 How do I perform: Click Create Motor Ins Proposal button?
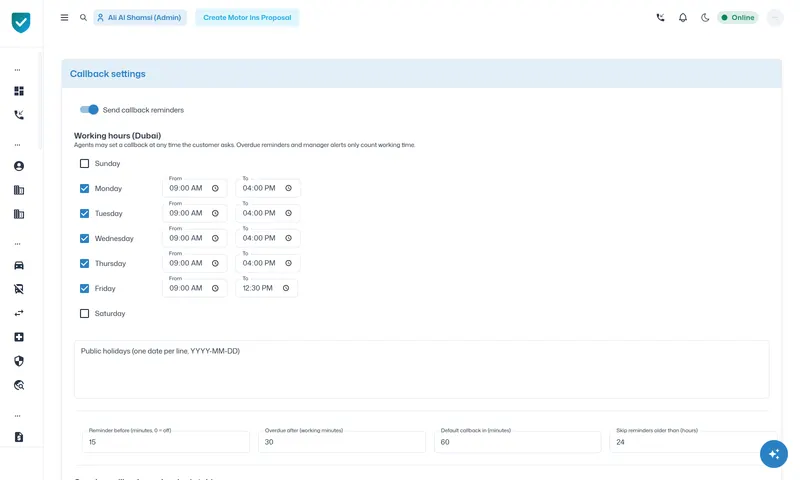pyautogui.click(x=247, y=17)
